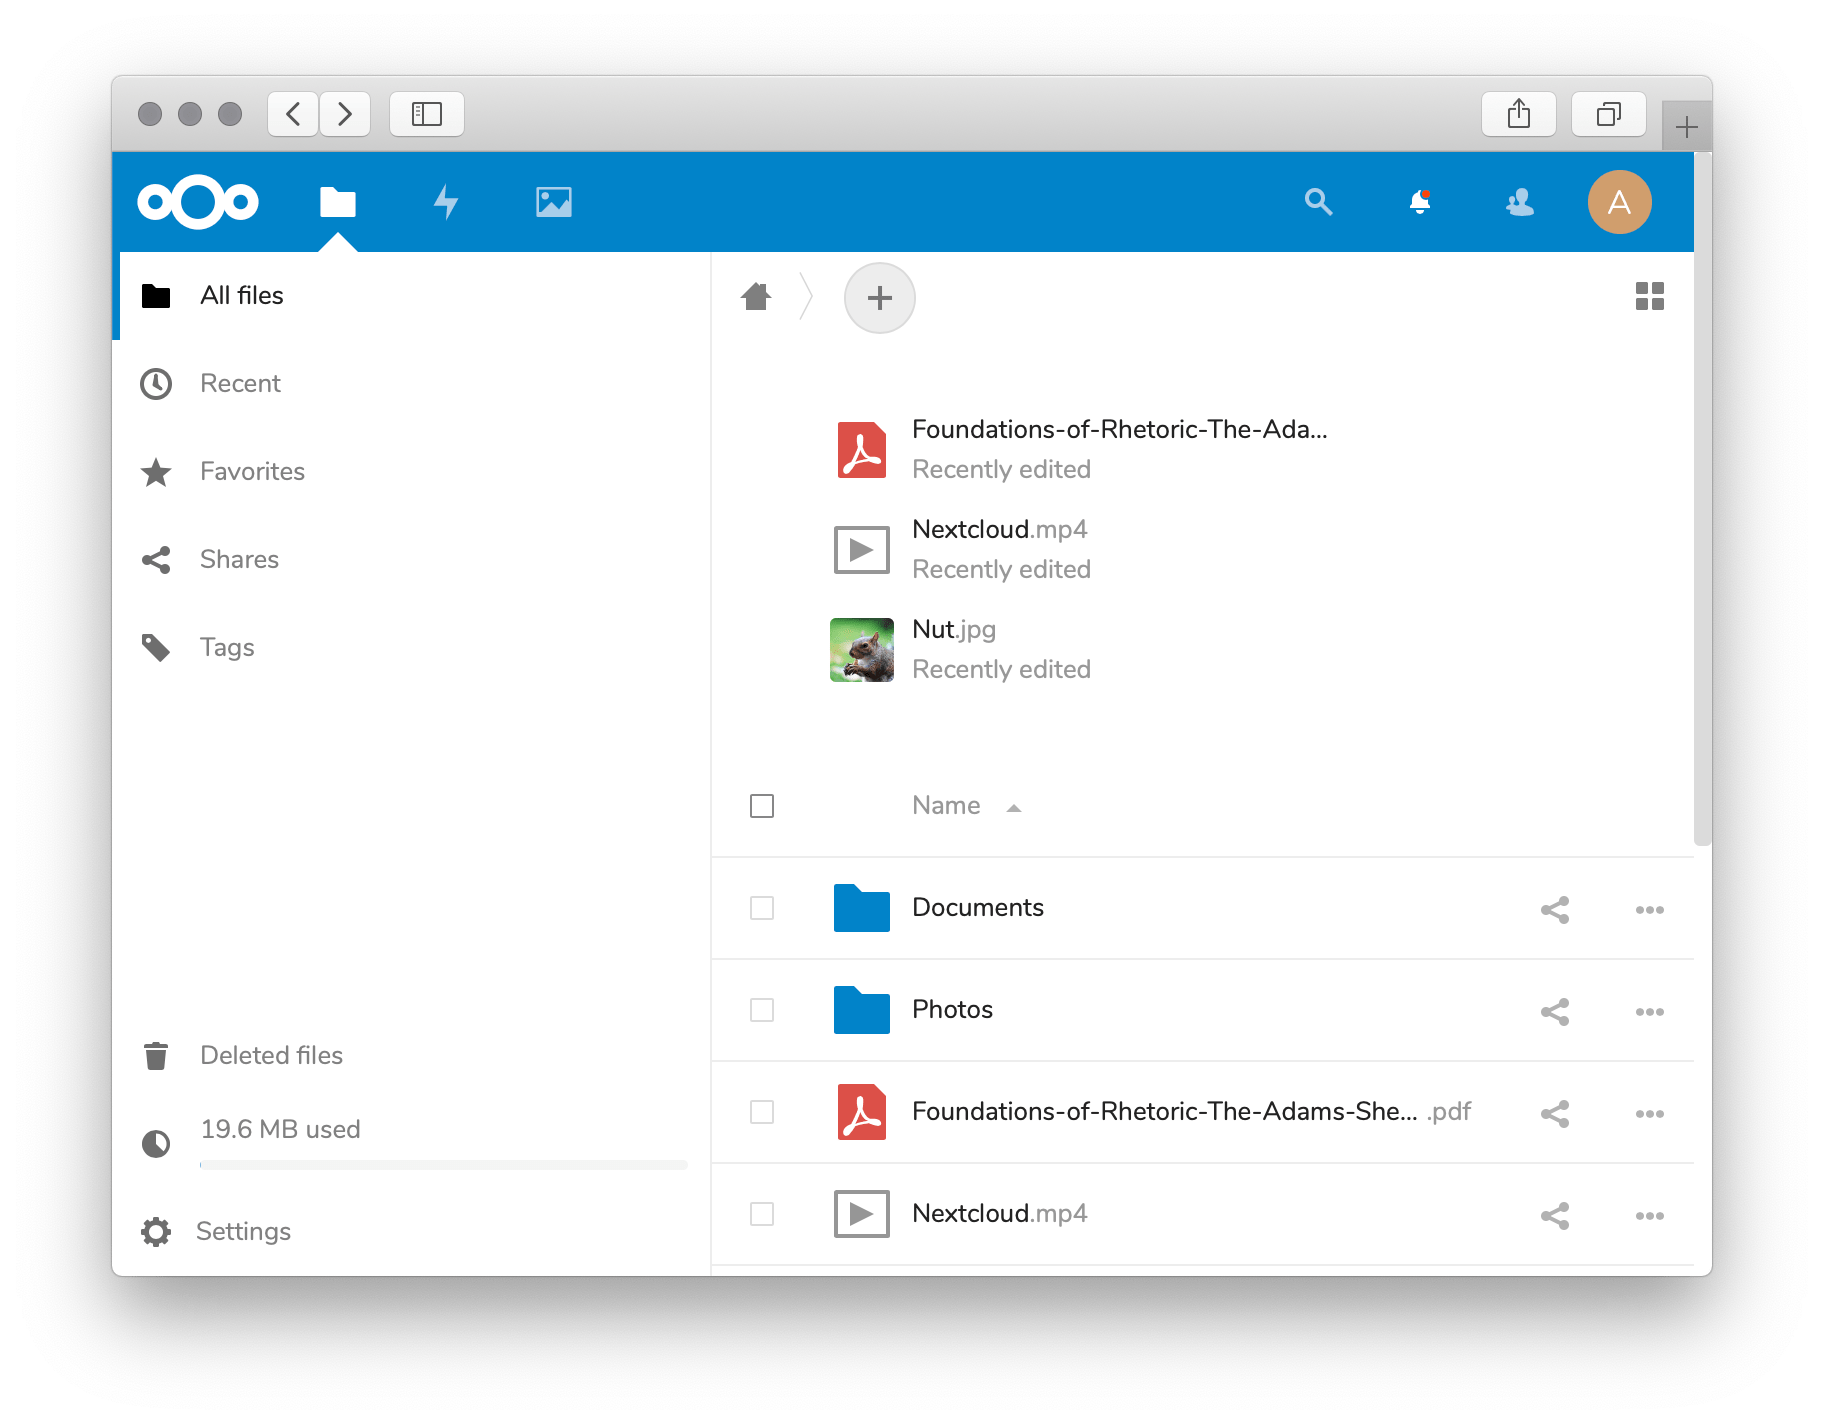
Task: Open Deleted files section
Action: [x=271, y=1055]
